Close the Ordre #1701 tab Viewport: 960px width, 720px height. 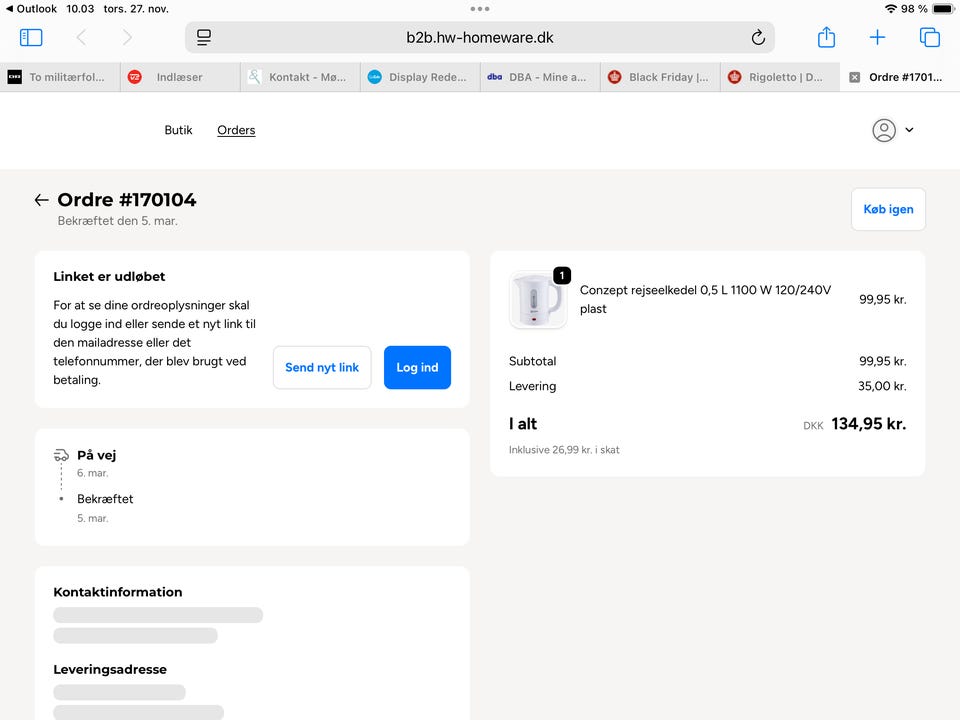pos(854,77)
